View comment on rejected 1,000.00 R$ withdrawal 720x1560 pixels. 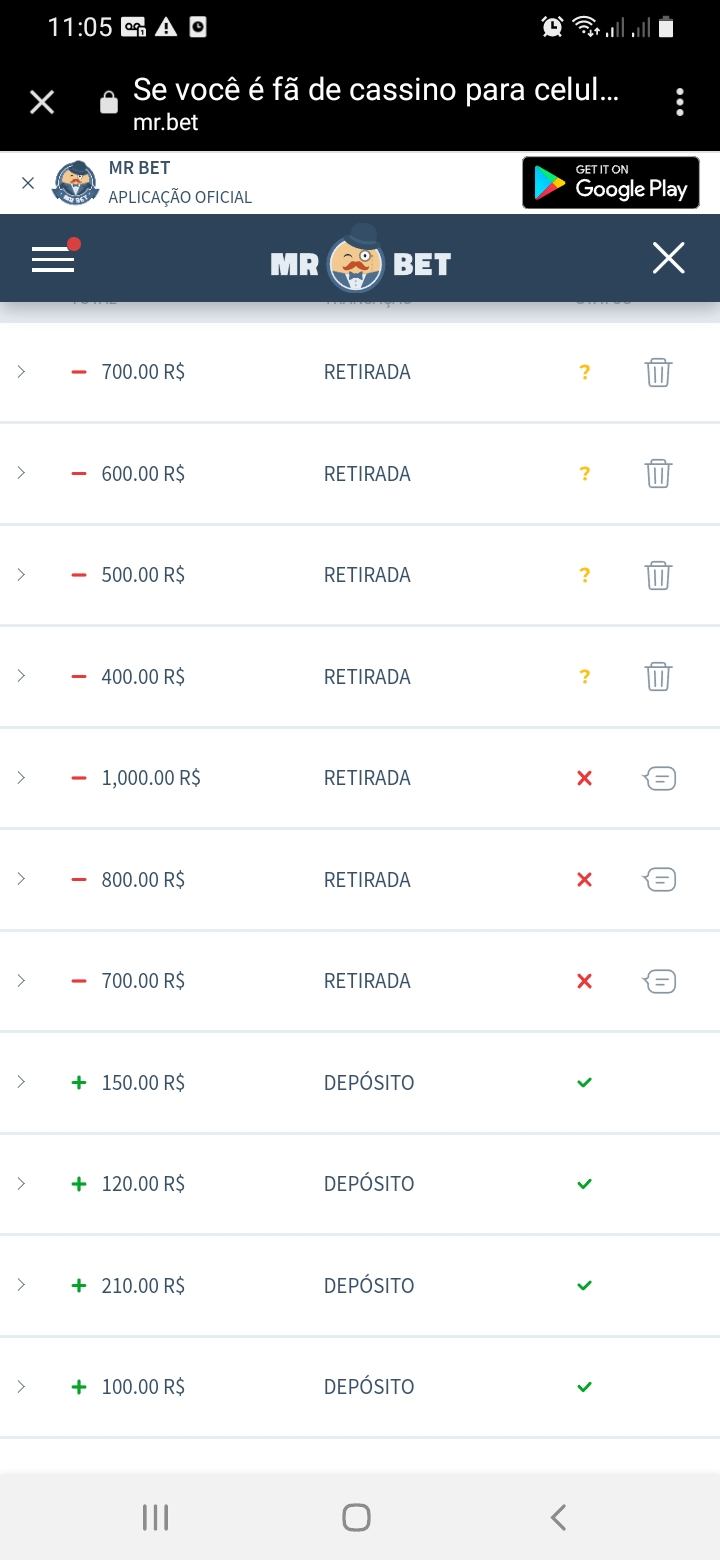(659, 778)
